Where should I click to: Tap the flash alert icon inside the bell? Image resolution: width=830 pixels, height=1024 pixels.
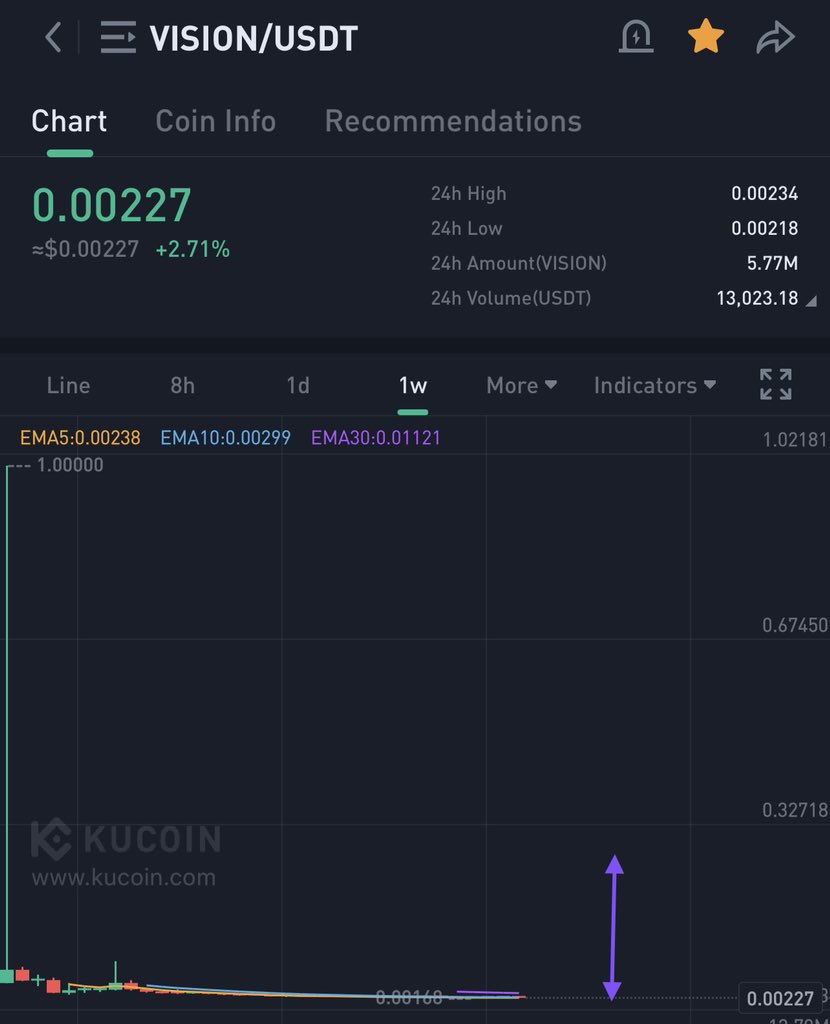click(x=637, y=40)
